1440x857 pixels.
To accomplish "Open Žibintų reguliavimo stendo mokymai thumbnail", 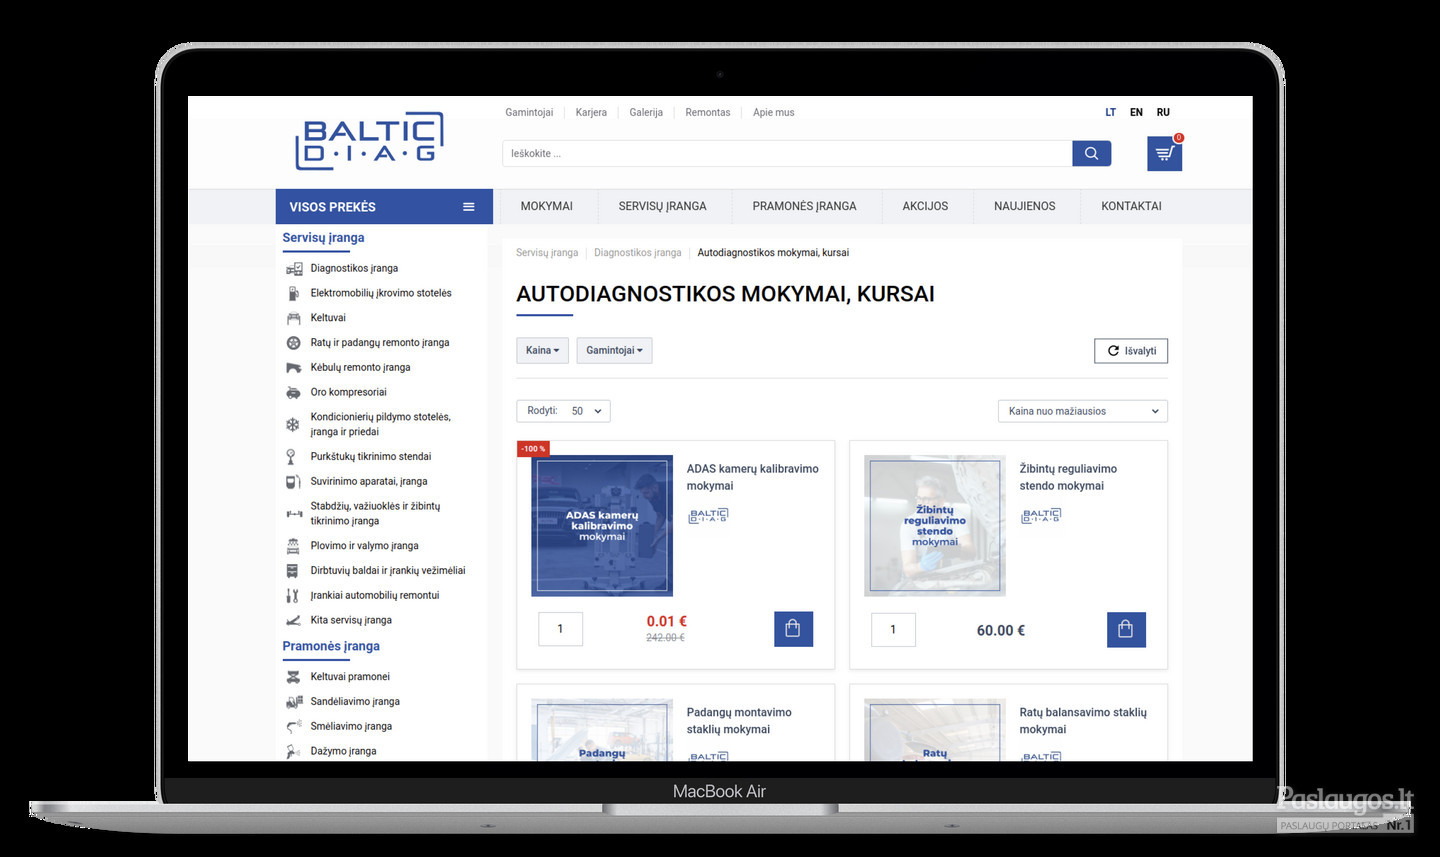I will coord(935,526).
